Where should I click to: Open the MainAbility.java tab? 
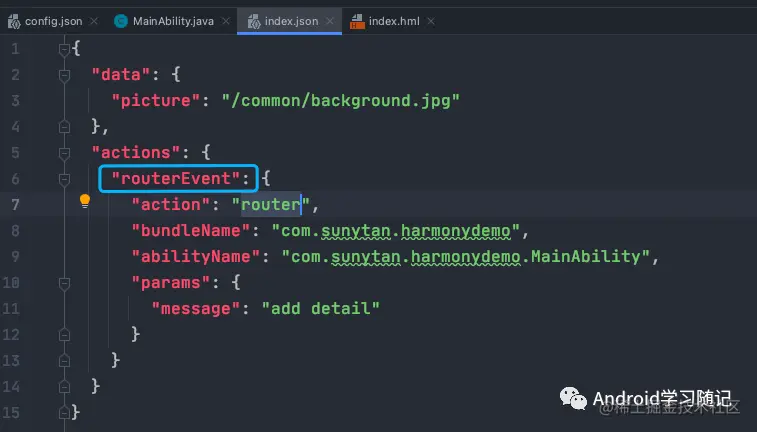[173, 21]
